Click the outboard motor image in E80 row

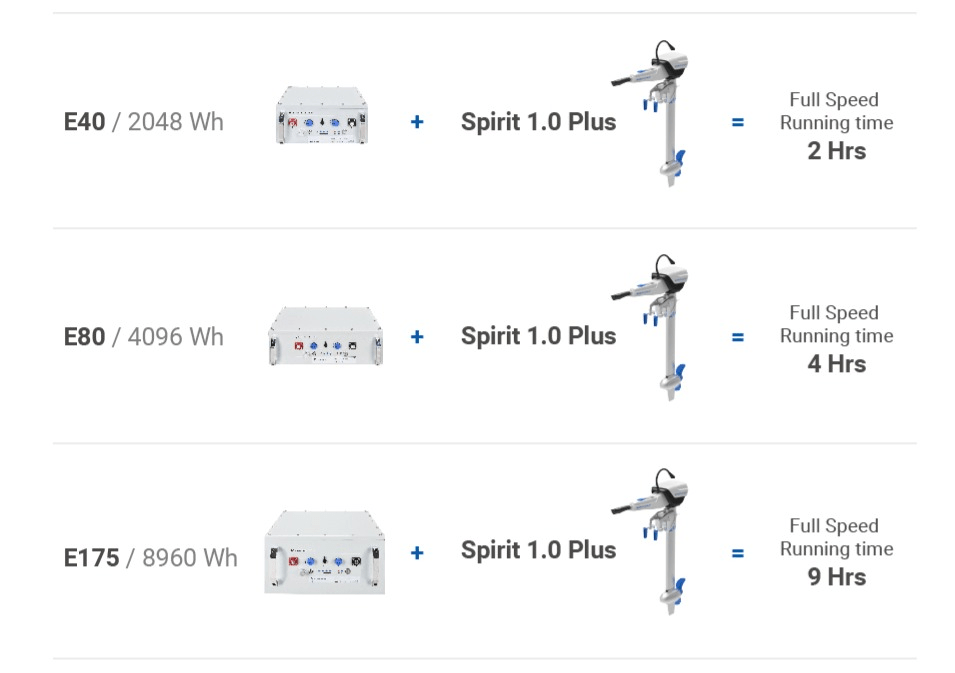(x=657, y=327)
